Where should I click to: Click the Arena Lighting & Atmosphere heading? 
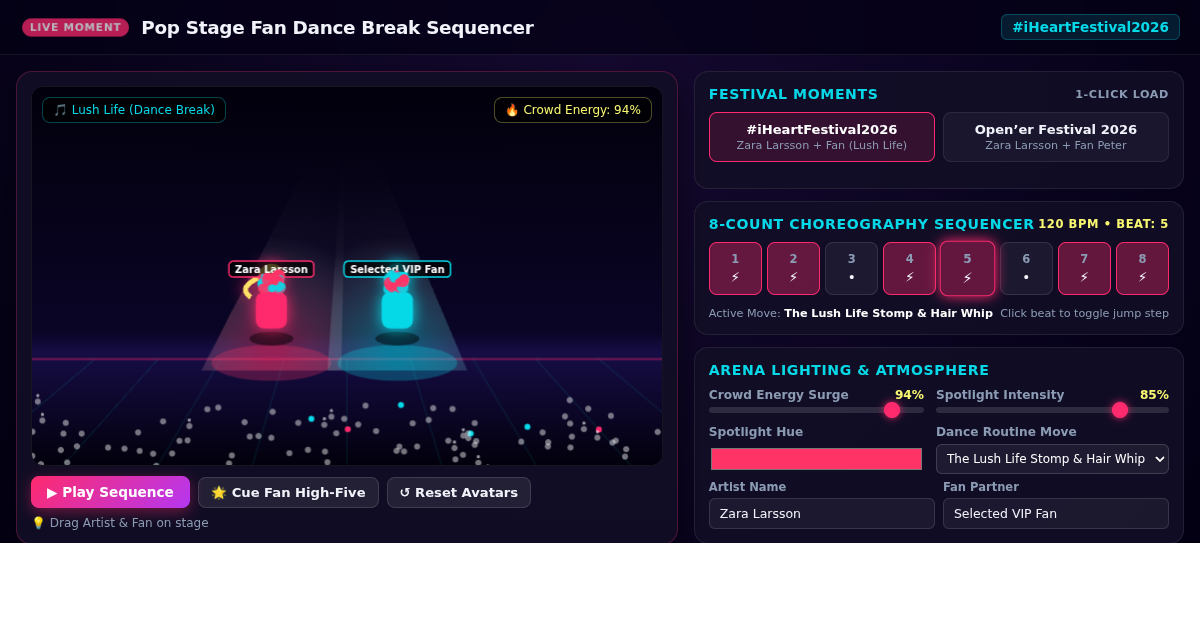[x=849, y=370]
